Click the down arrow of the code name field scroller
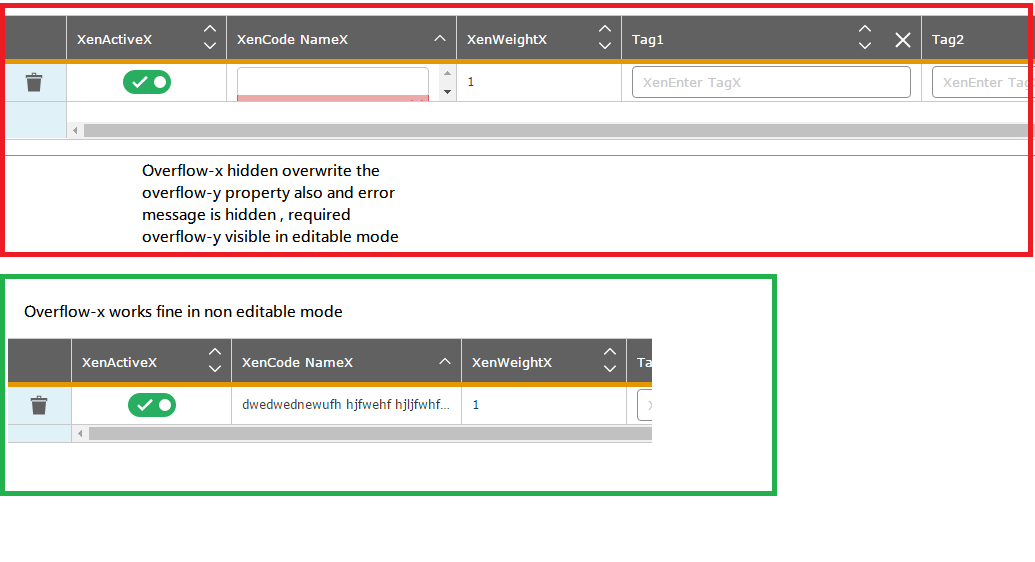 [x=448, y=92]
